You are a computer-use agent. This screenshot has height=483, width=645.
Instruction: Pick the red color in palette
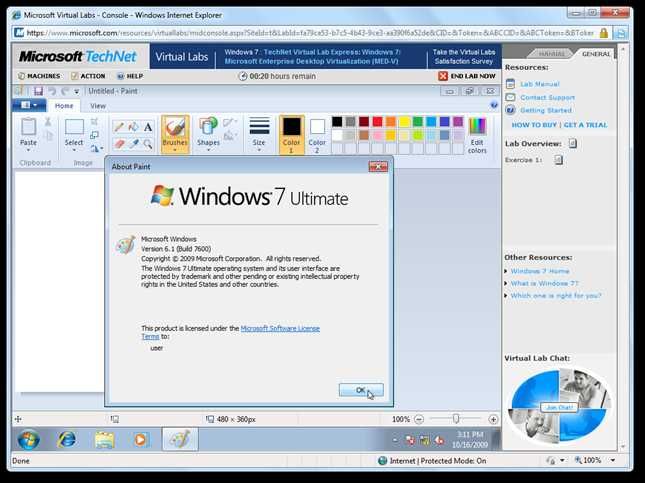coord(377,121)
